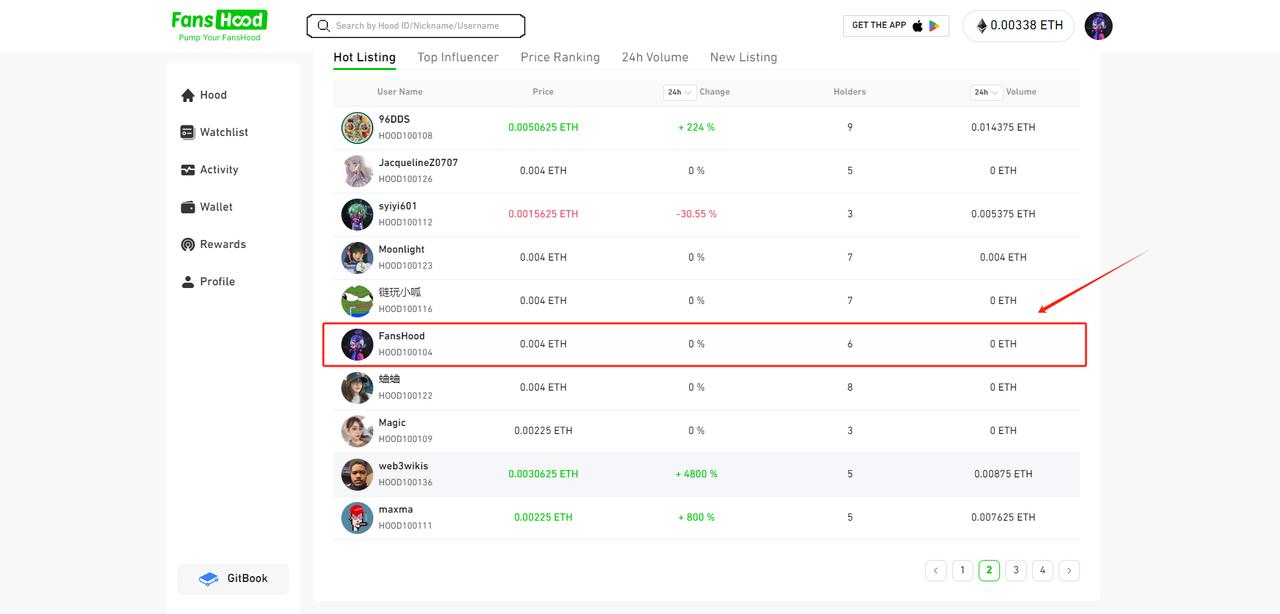Image resolution: width=1280 pixels, height=614 pixels.
Task: Click the FansHood logo
Action: 219,26
